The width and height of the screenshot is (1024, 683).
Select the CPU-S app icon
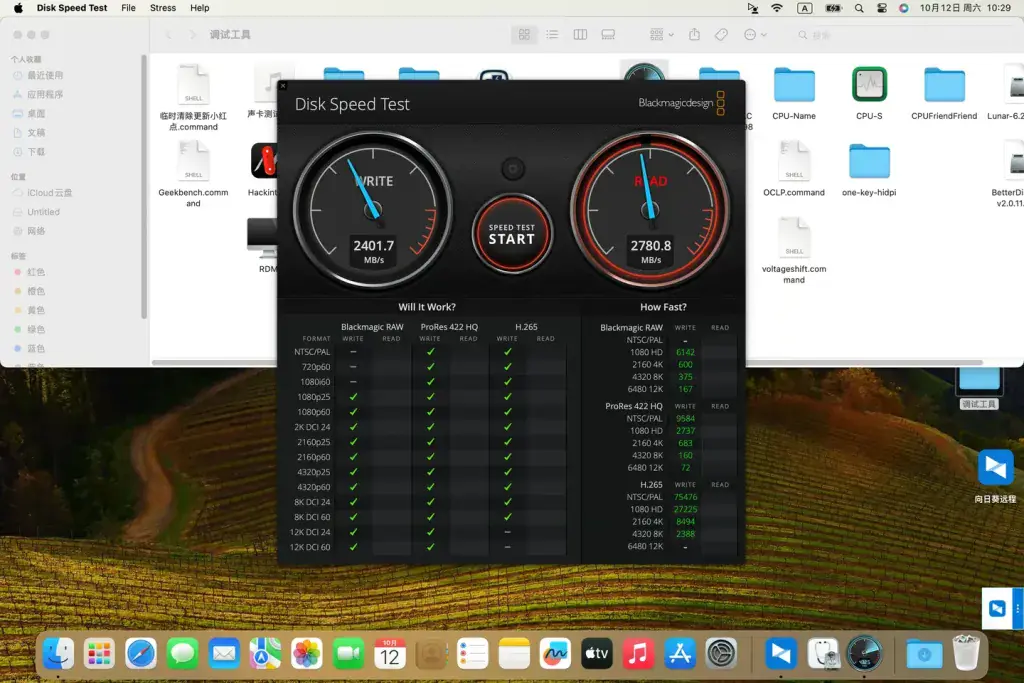(869, 93)
